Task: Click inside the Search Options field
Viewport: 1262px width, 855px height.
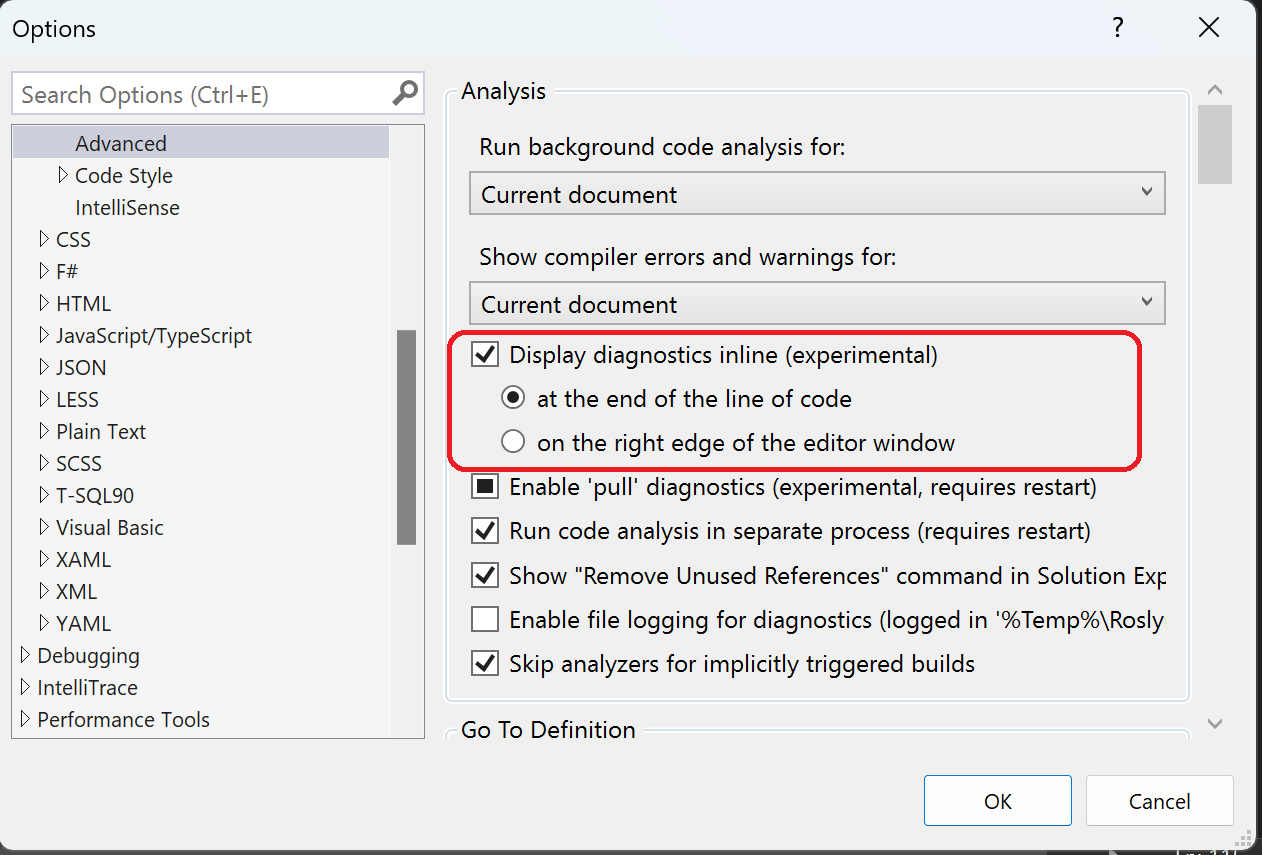Action: coord(200,93)
